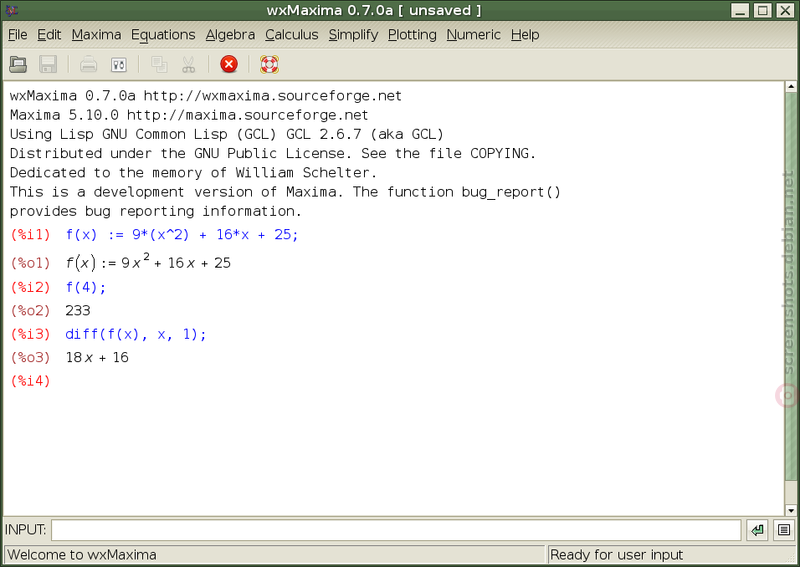Close the wxMaxima window
Viewport: 800px width, 567px height.
tap(785, 10)
